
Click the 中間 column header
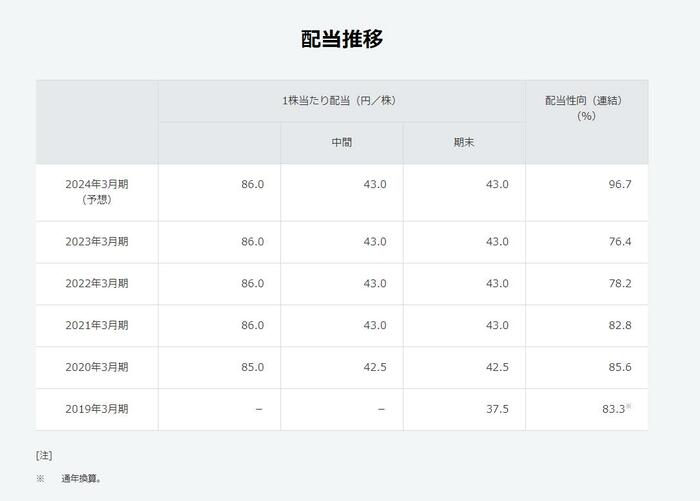tap(341, 143)
